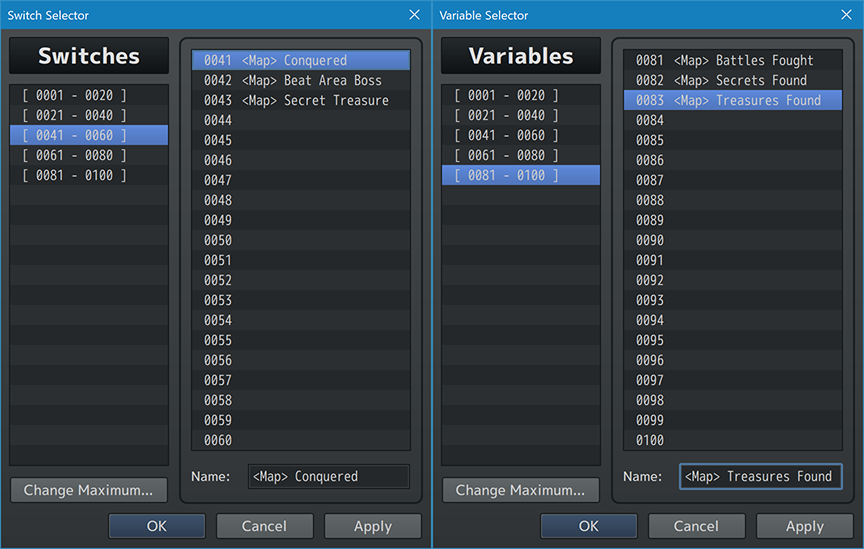The image size is (864, 549).
Task: Cancel the Switch Selector dialog
Action: pyautogui.click(x=264, y=526)
